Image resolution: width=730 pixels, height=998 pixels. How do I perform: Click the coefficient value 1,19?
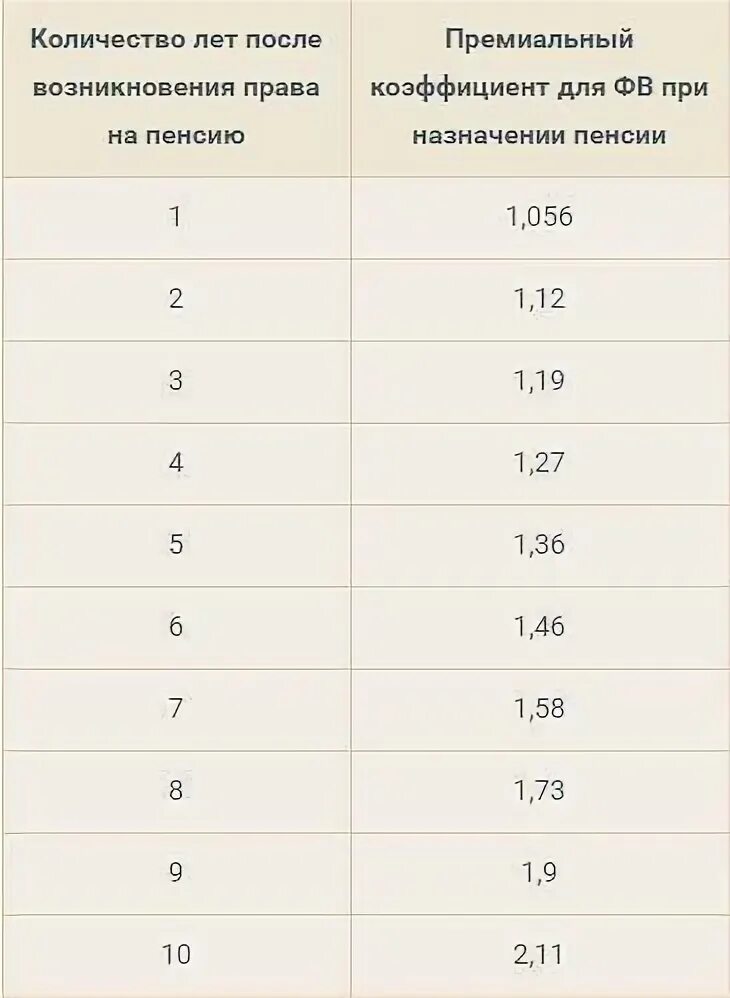(x=540, y=381)
